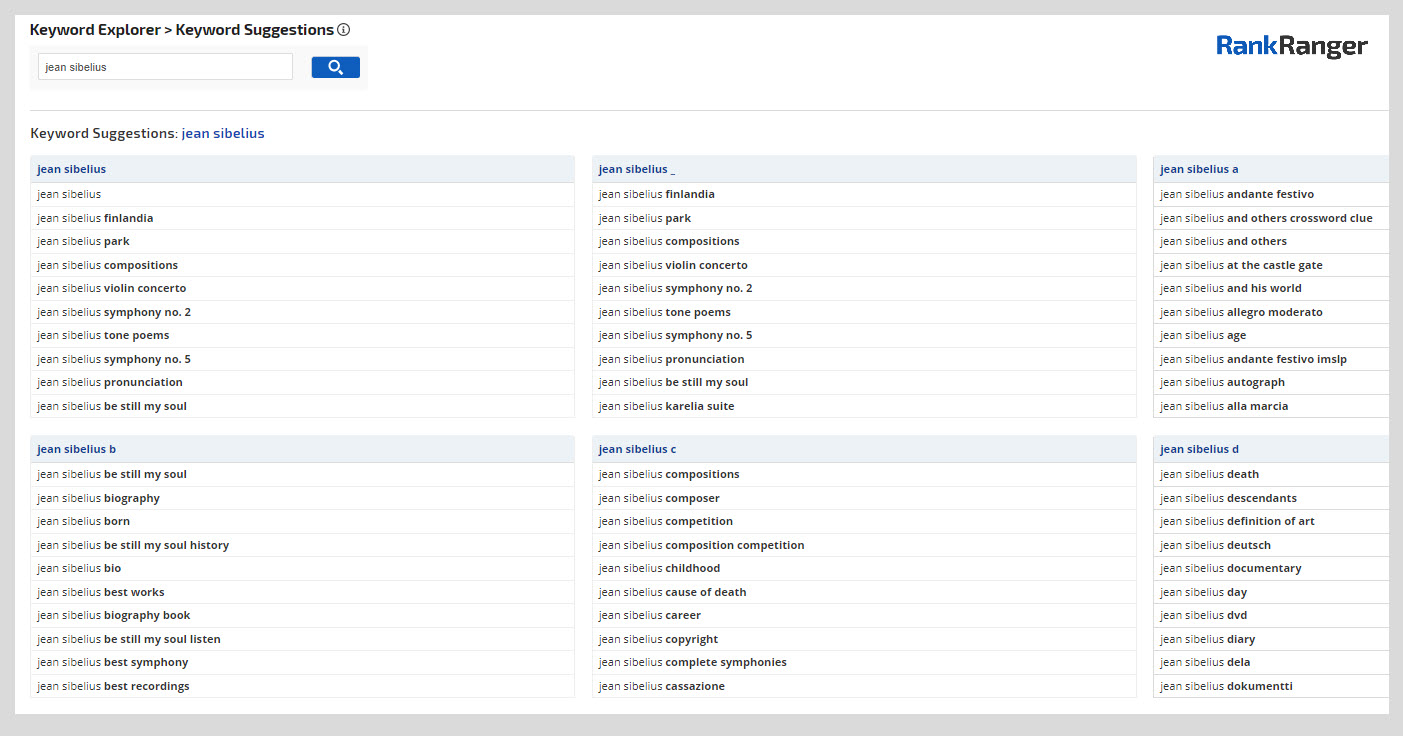Click 'jean sibelius complete symphonies' suggestion
Image resolution: width=1403 pixels, height=736 pixels.
(692, 662)
